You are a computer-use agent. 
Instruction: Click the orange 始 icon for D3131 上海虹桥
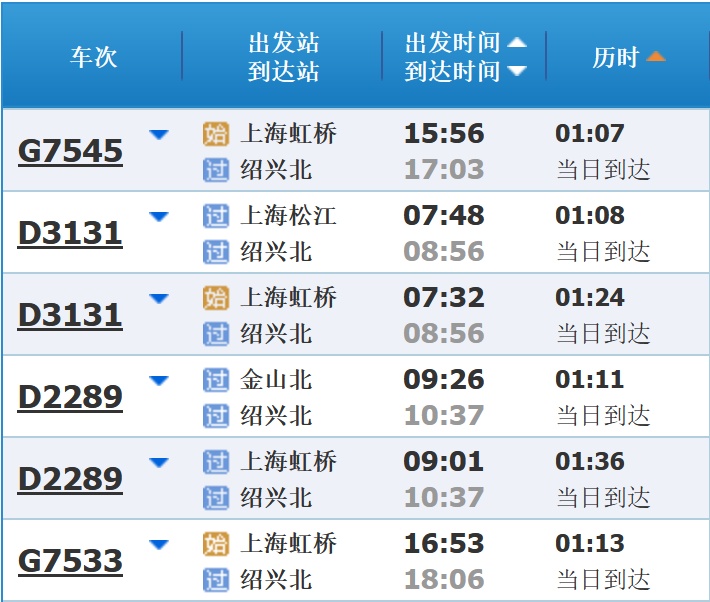(216, 298)
